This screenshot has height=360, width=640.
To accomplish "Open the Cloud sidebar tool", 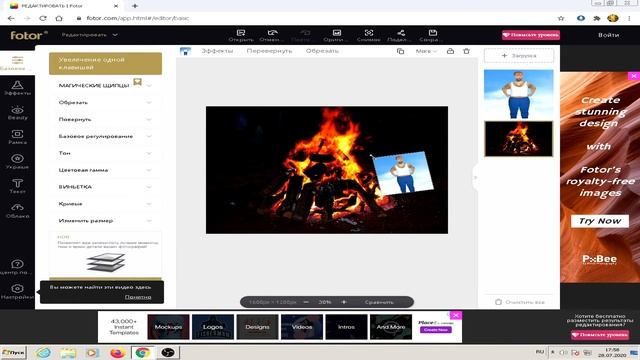I will 17,211.
